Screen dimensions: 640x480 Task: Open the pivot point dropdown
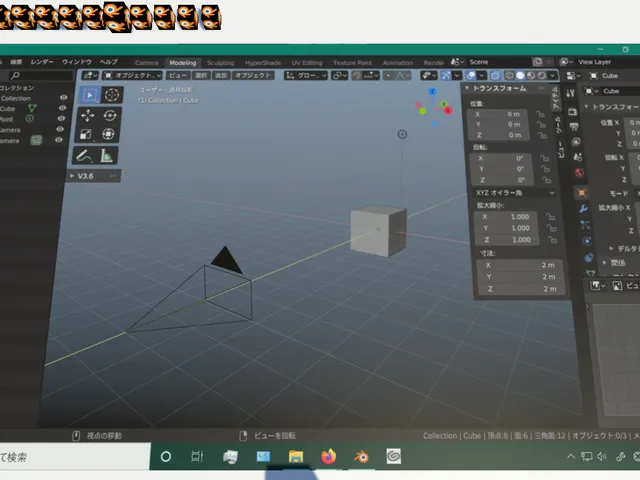(340, 76)
